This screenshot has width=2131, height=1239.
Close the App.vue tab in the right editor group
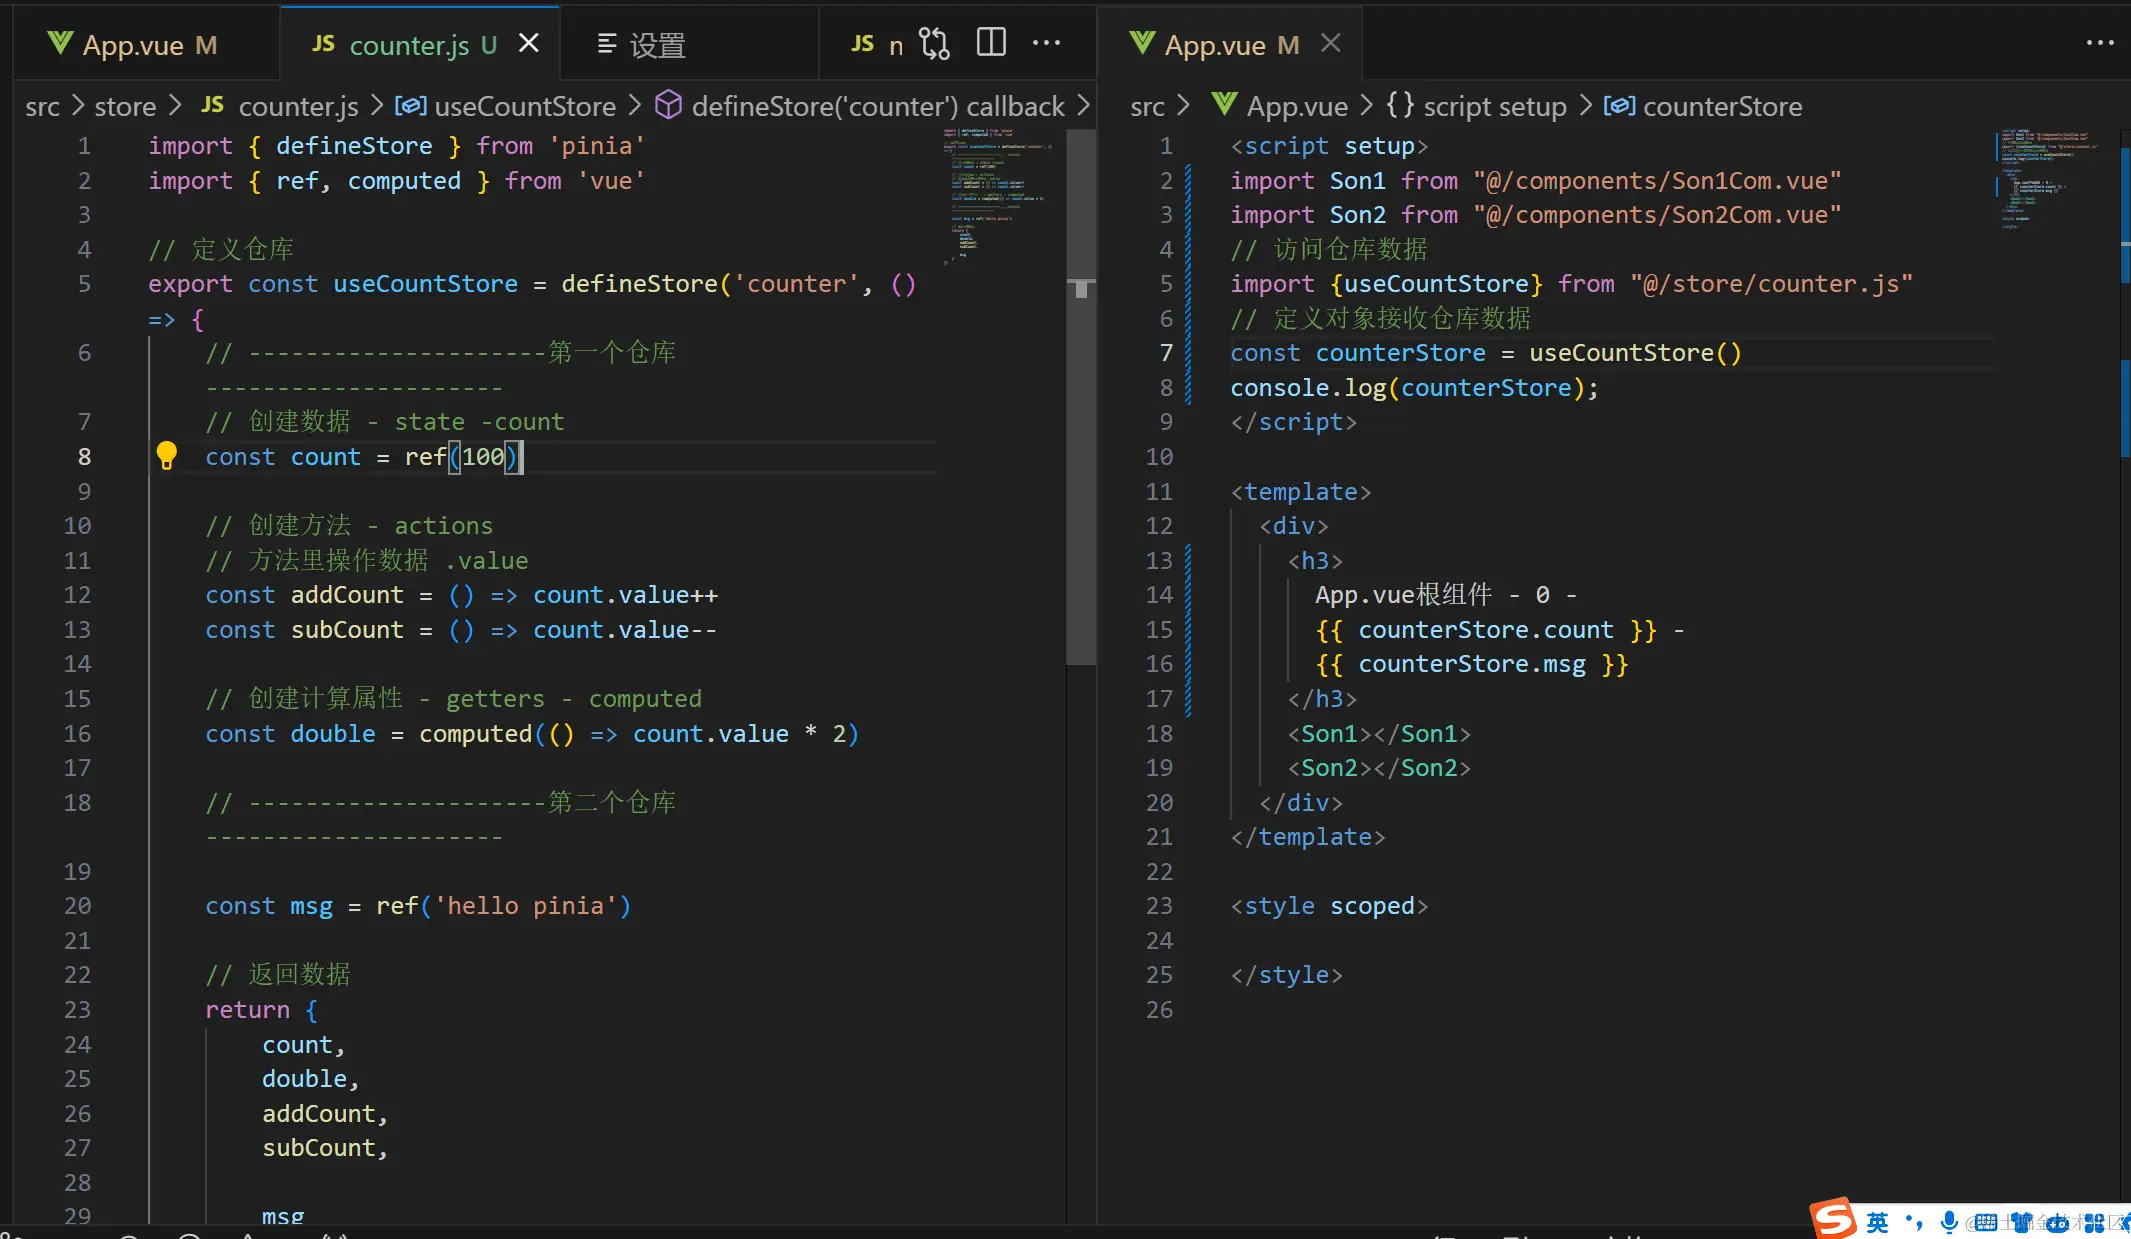pyautogui.click(x=1330, y=43)
